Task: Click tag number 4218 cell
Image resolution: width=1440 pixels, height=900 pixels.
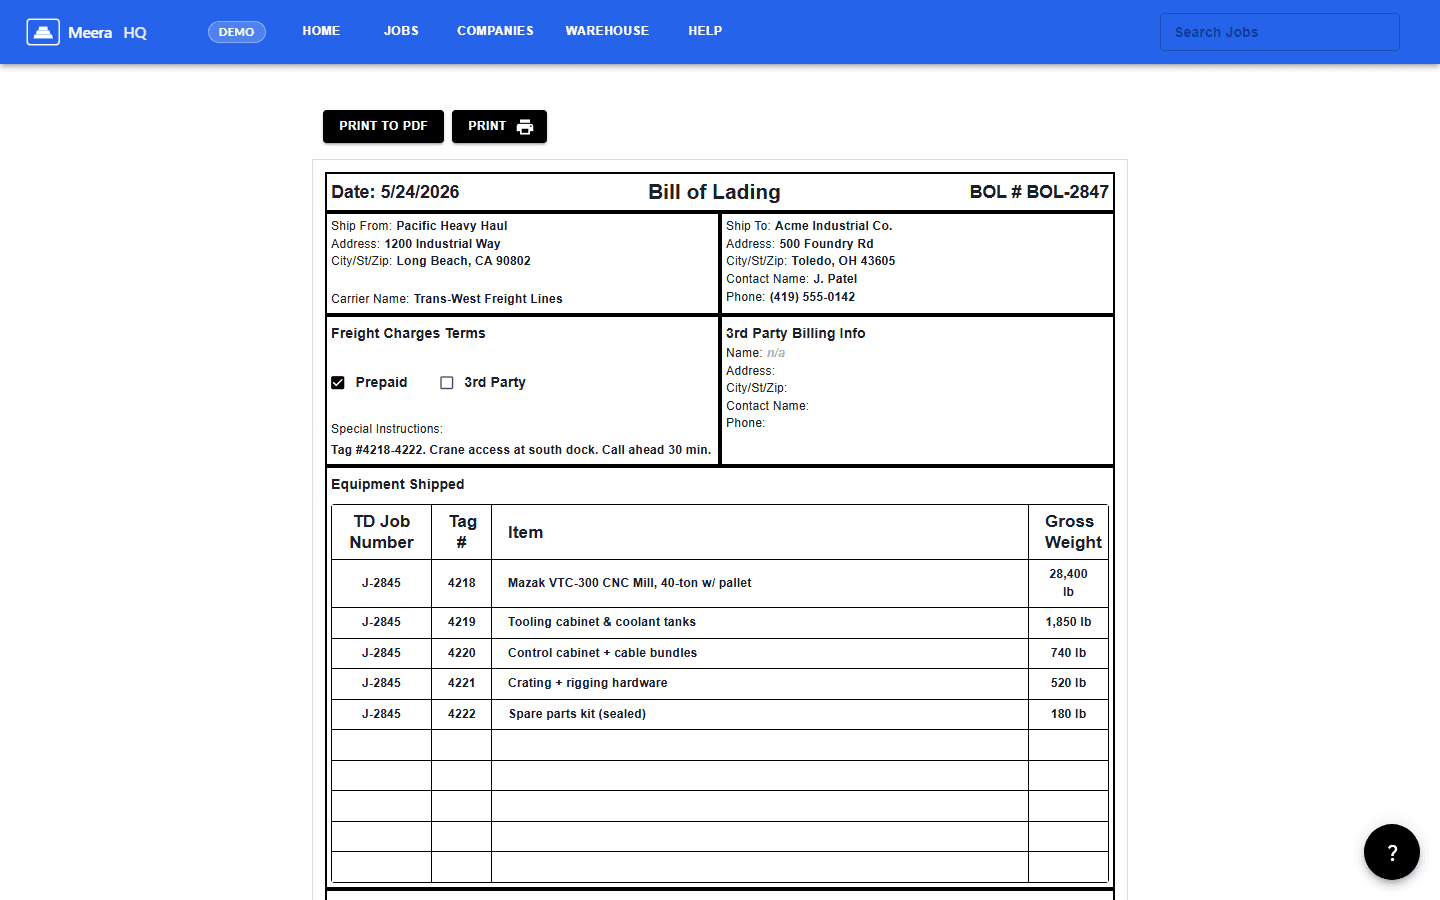Action: point(462,583)
